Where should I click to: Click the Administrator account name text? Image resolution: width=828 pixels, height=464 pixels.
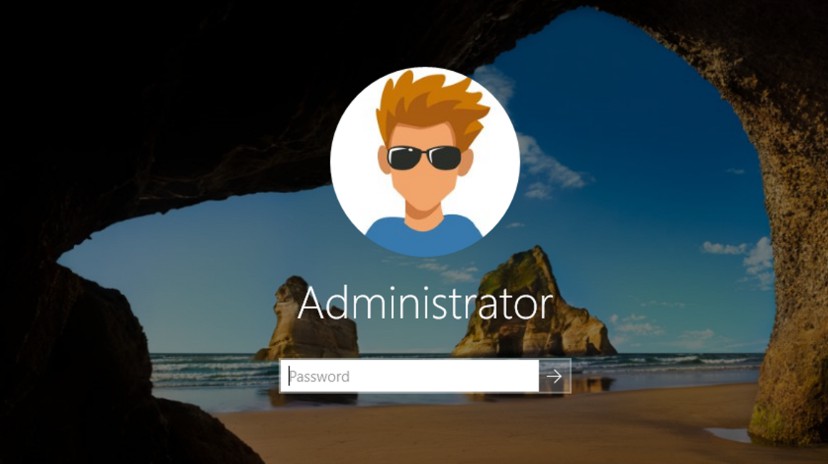[x=426, y=303]
